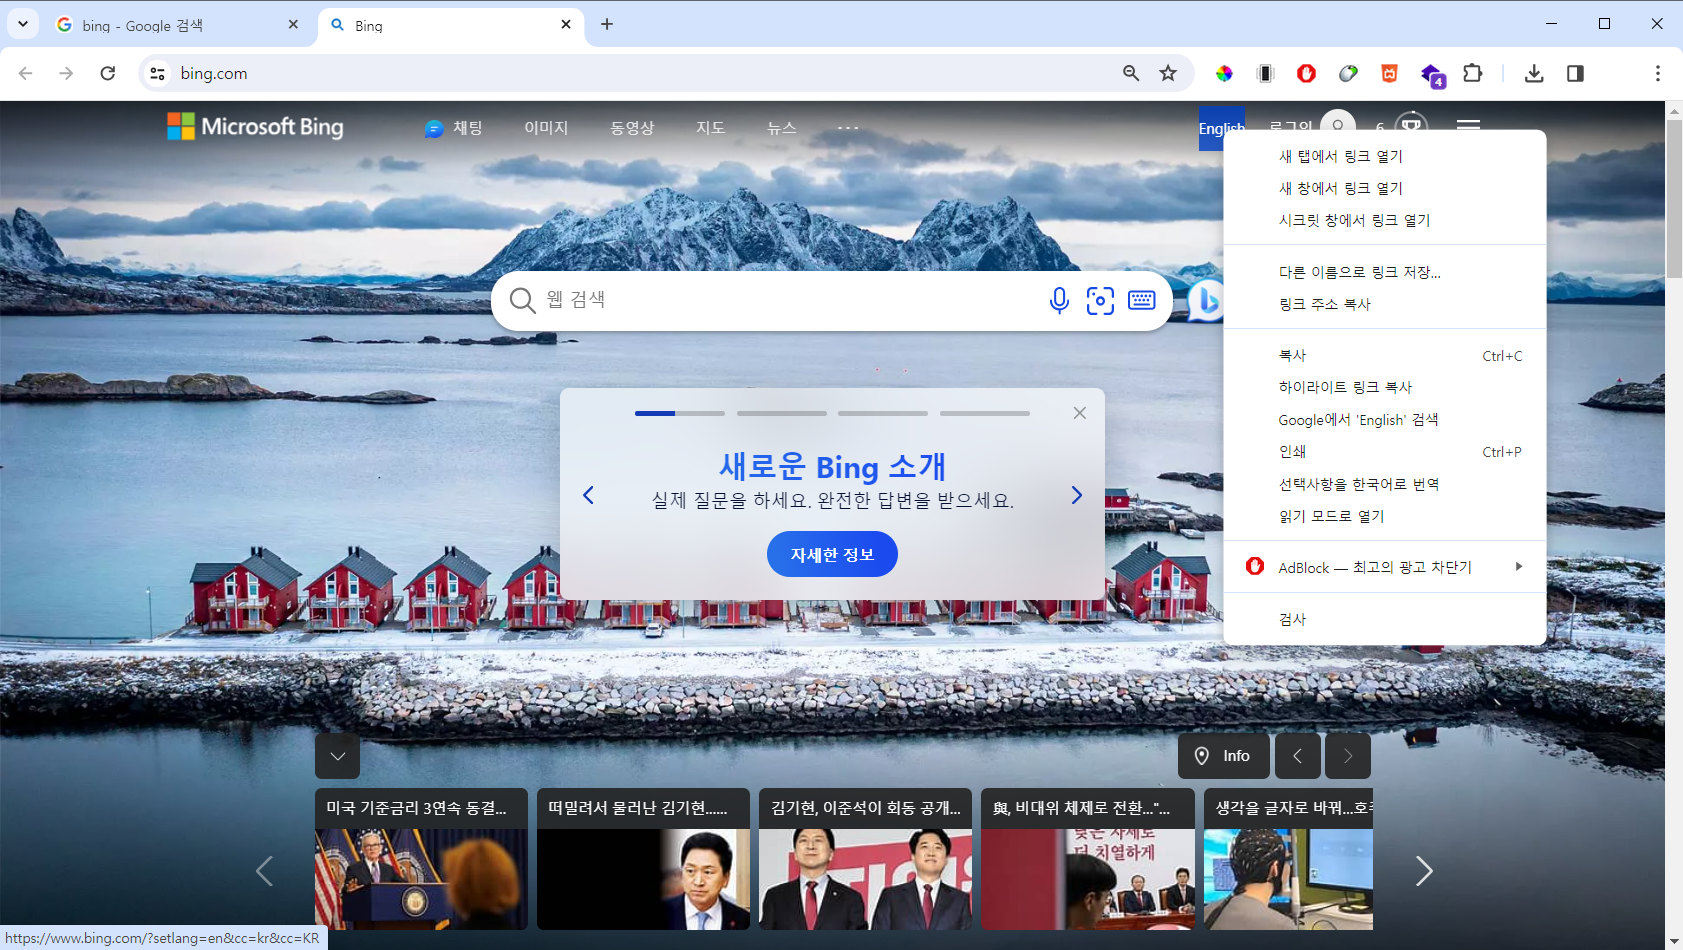Click the Microsoft Bing logo
1683x950 pixels.
255,127
